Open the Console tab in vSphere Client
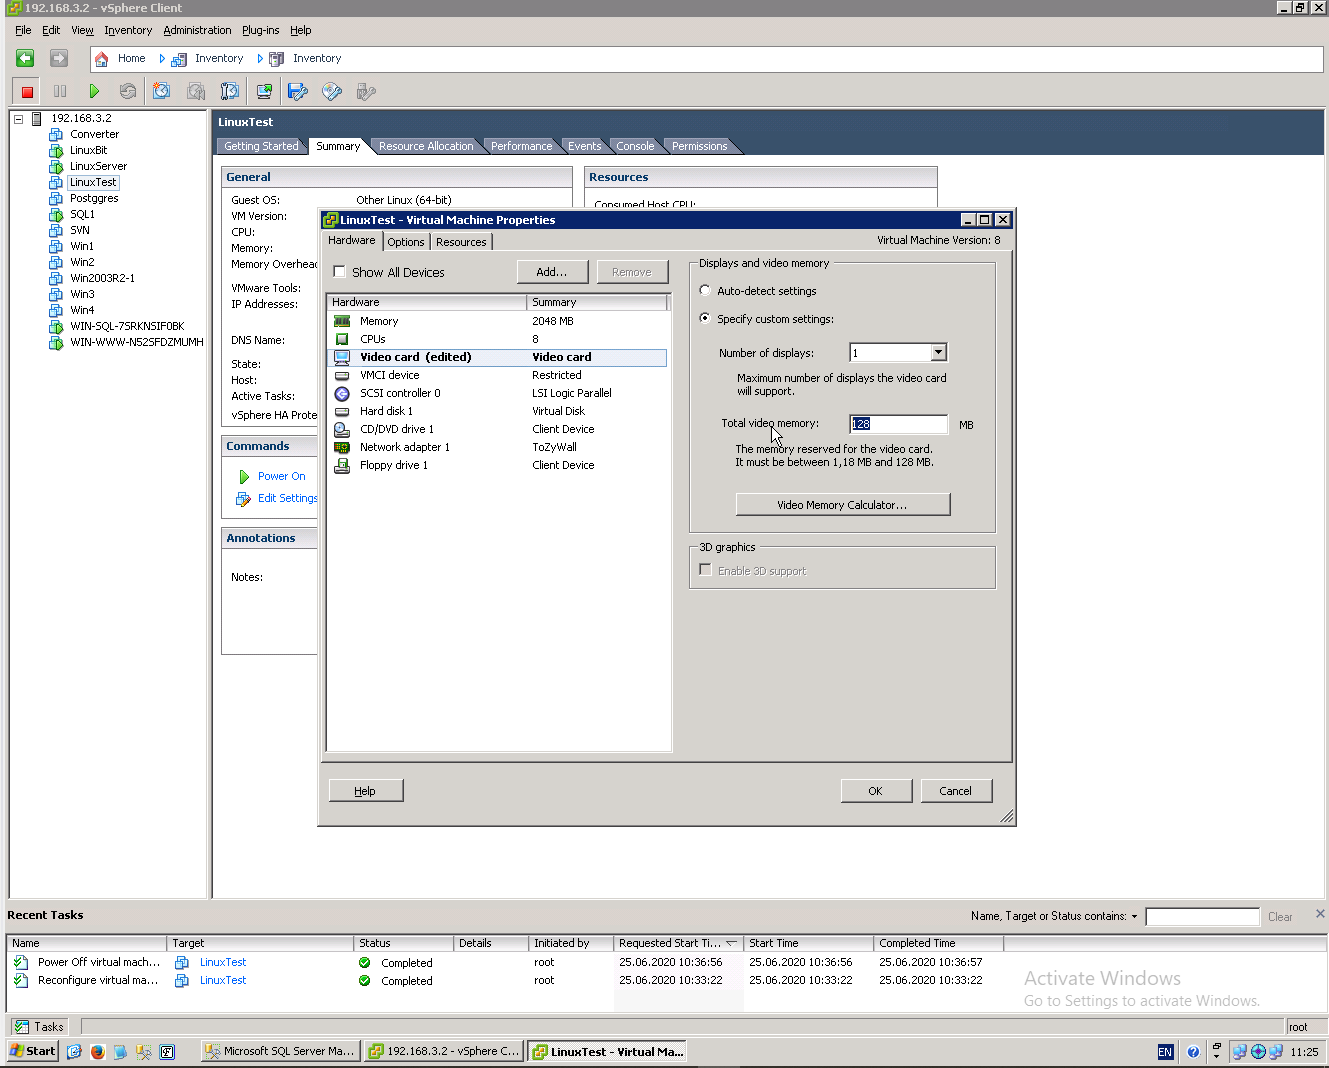Viewport: 1329px width, 1068px height. [x=635, y=146]
